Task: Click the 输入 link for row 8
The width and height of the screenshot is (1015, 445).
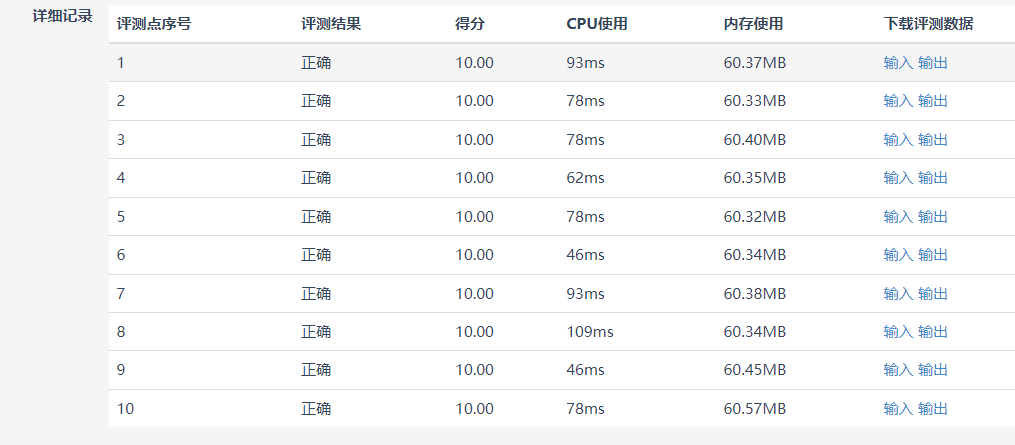Action: tap(898, 332)
